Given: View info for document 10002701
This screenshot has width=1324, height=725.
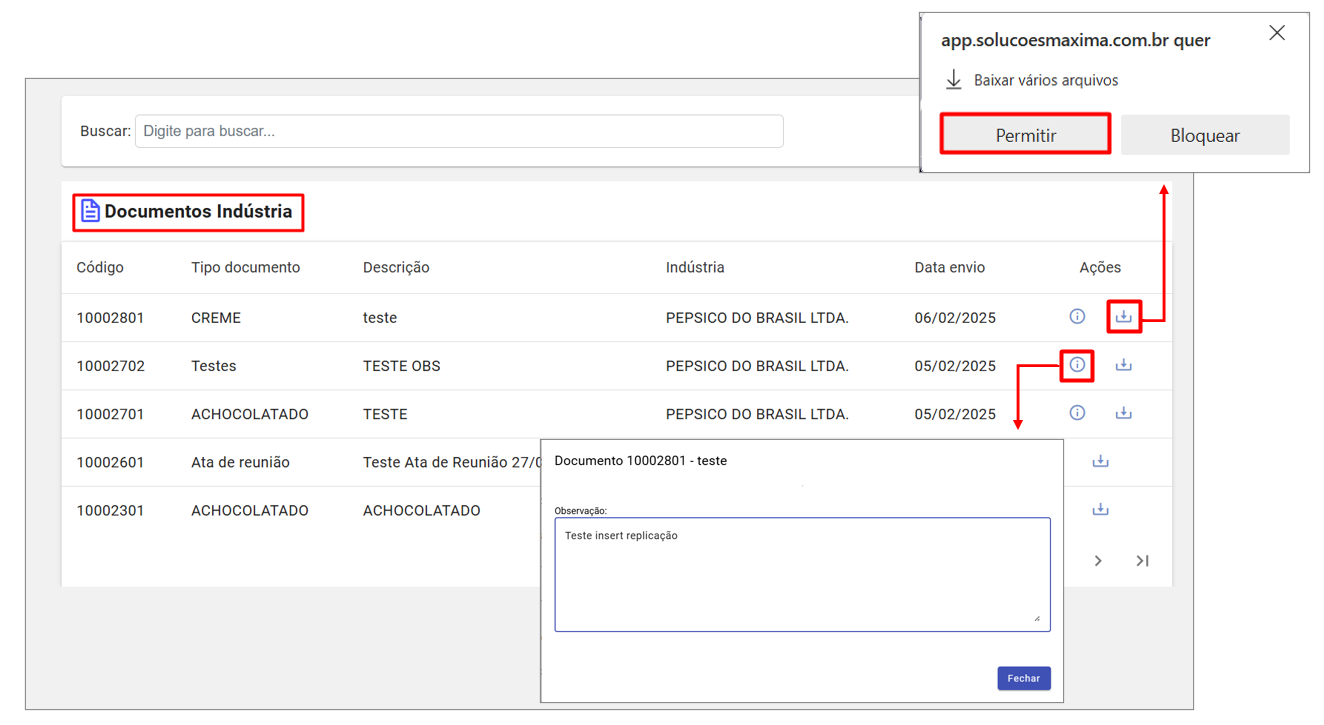Looking at the screenshot, I should click(1077, 413).
